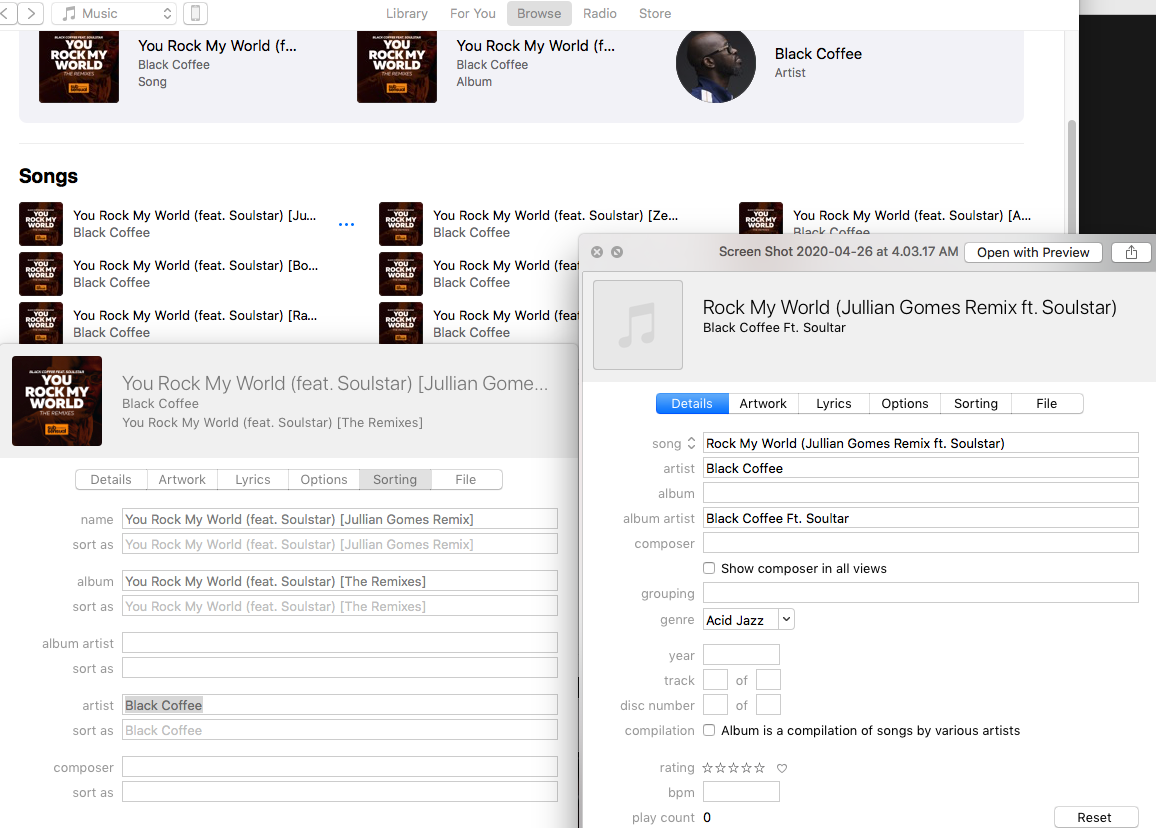Select the song You Rock My World [A...
The image size is (1156, 828).
(x=911, y=215)
